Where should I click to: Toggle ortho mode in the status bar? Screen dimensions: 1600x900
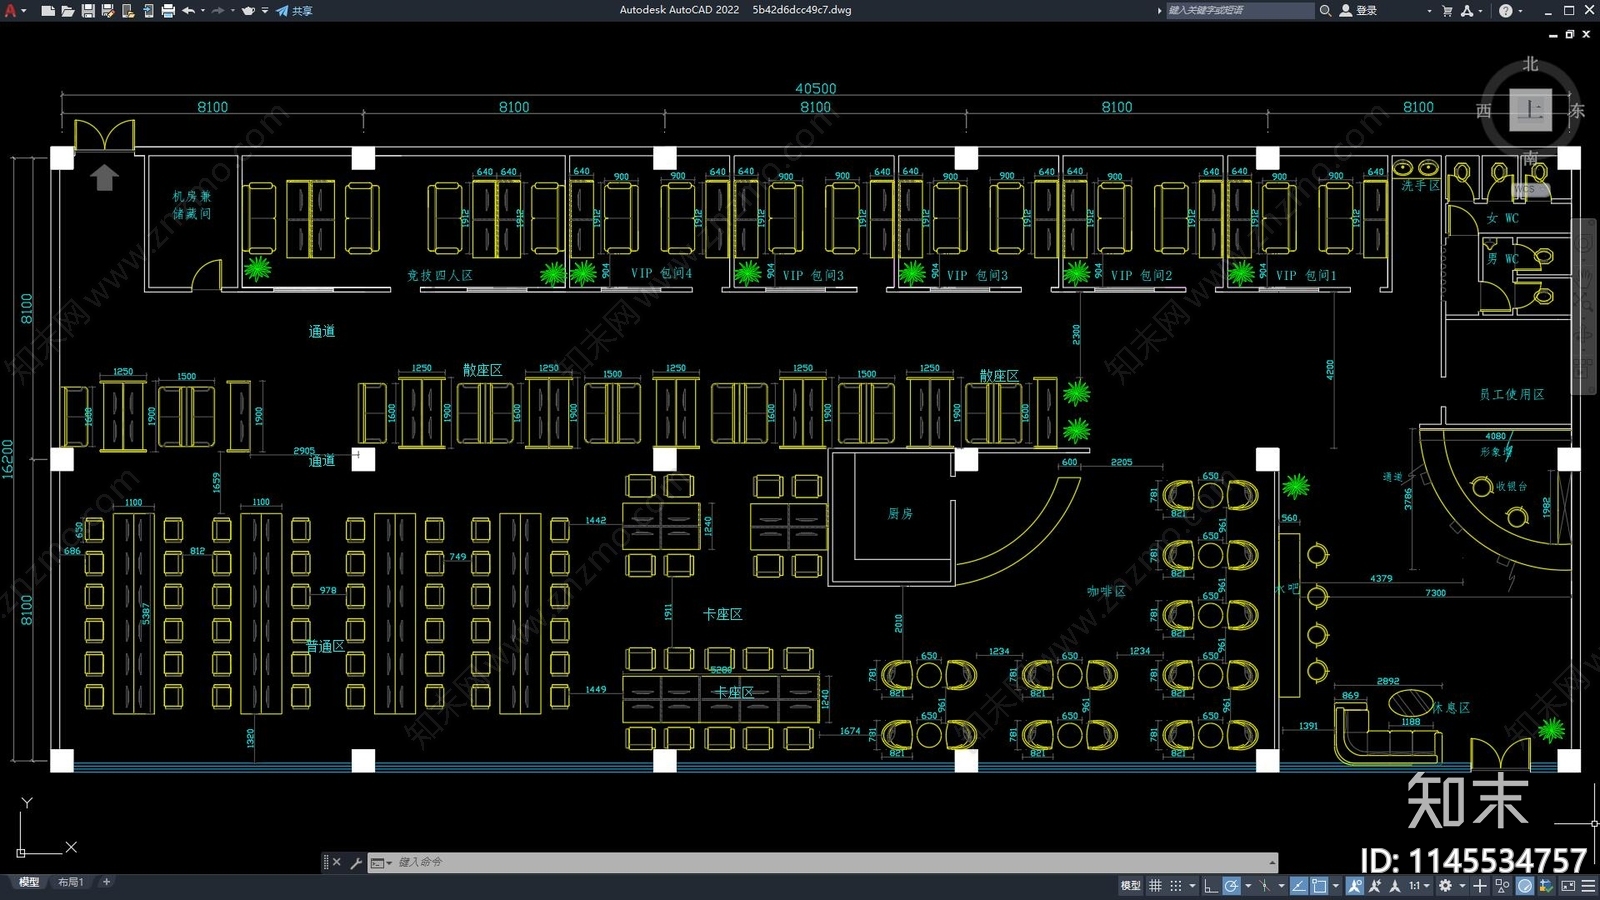[1210, 886]
